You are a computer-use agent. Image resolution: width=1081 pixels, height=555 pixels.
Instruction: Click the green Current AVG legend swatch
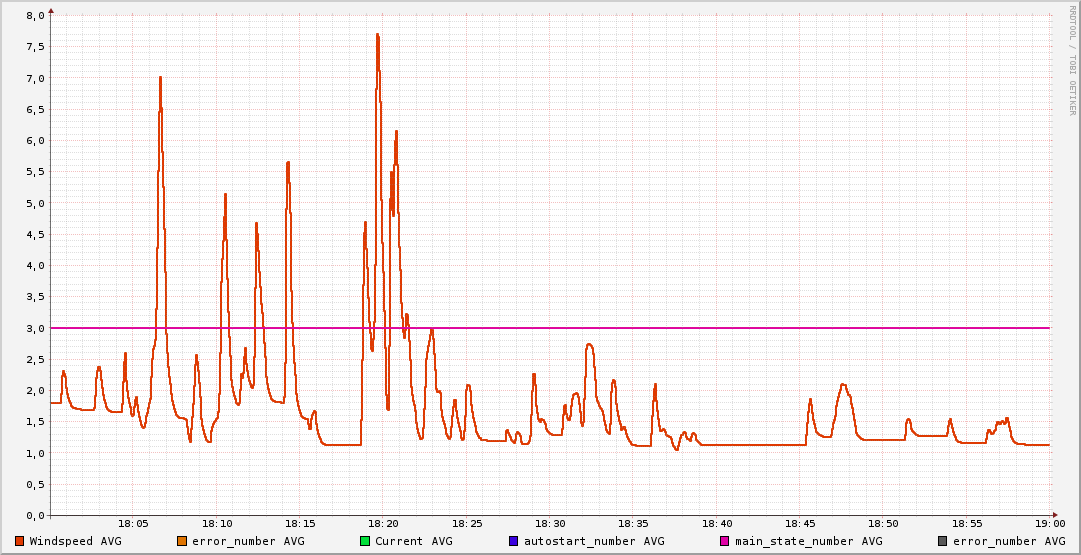[365, 541]
